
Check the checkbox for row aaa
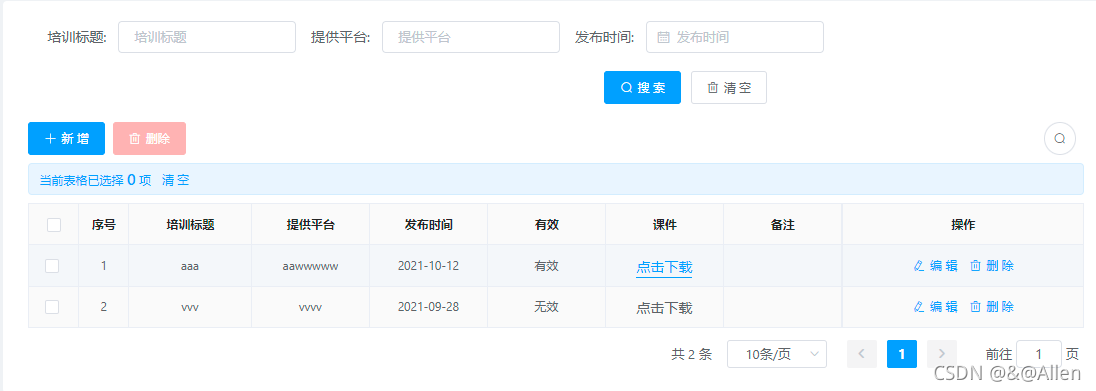click(x=52, y=266)
